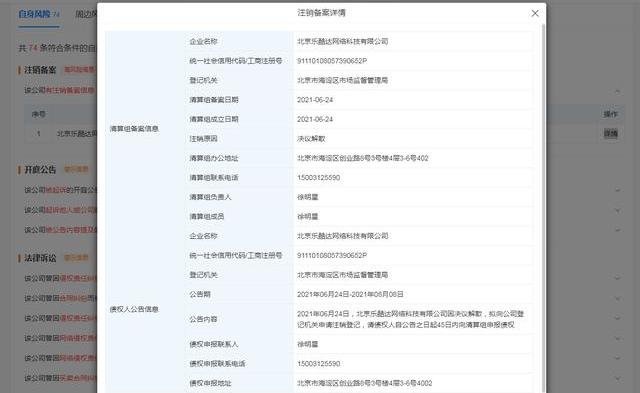Expand the 买卖合同 lawsuit row chevron
The image size is (640, 393).
(618, 378)
